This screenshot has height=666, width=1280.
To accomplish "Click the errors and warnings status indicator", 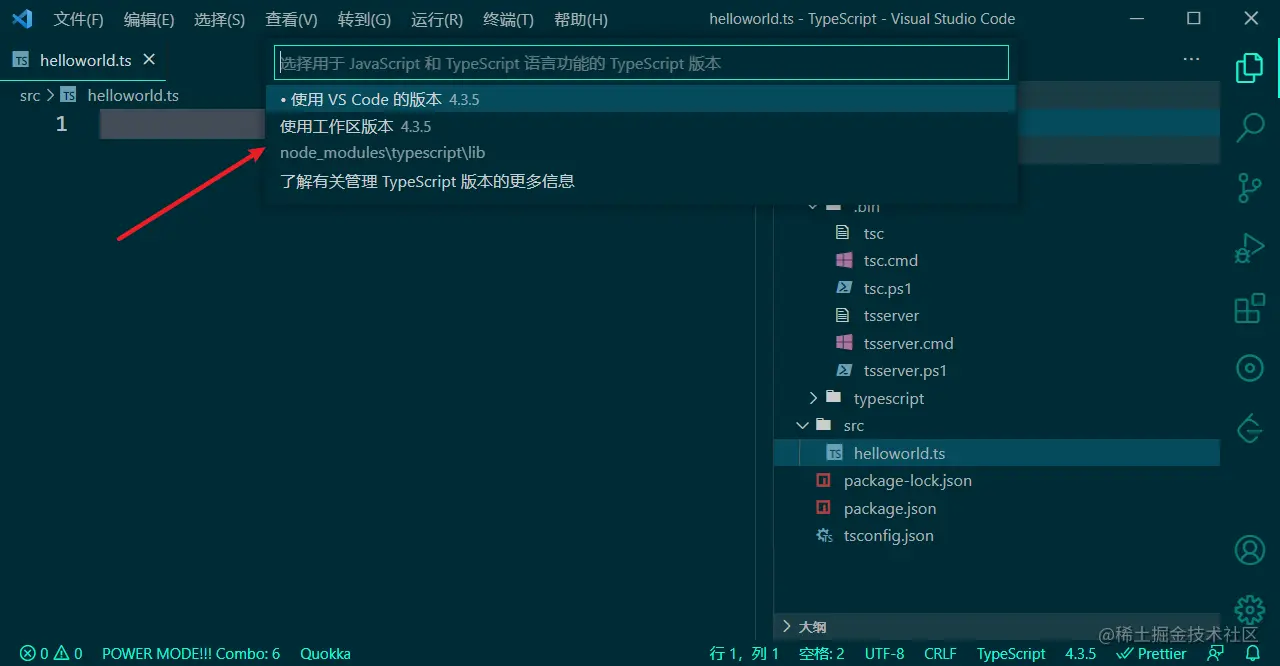I will click(x=51, y=654).
